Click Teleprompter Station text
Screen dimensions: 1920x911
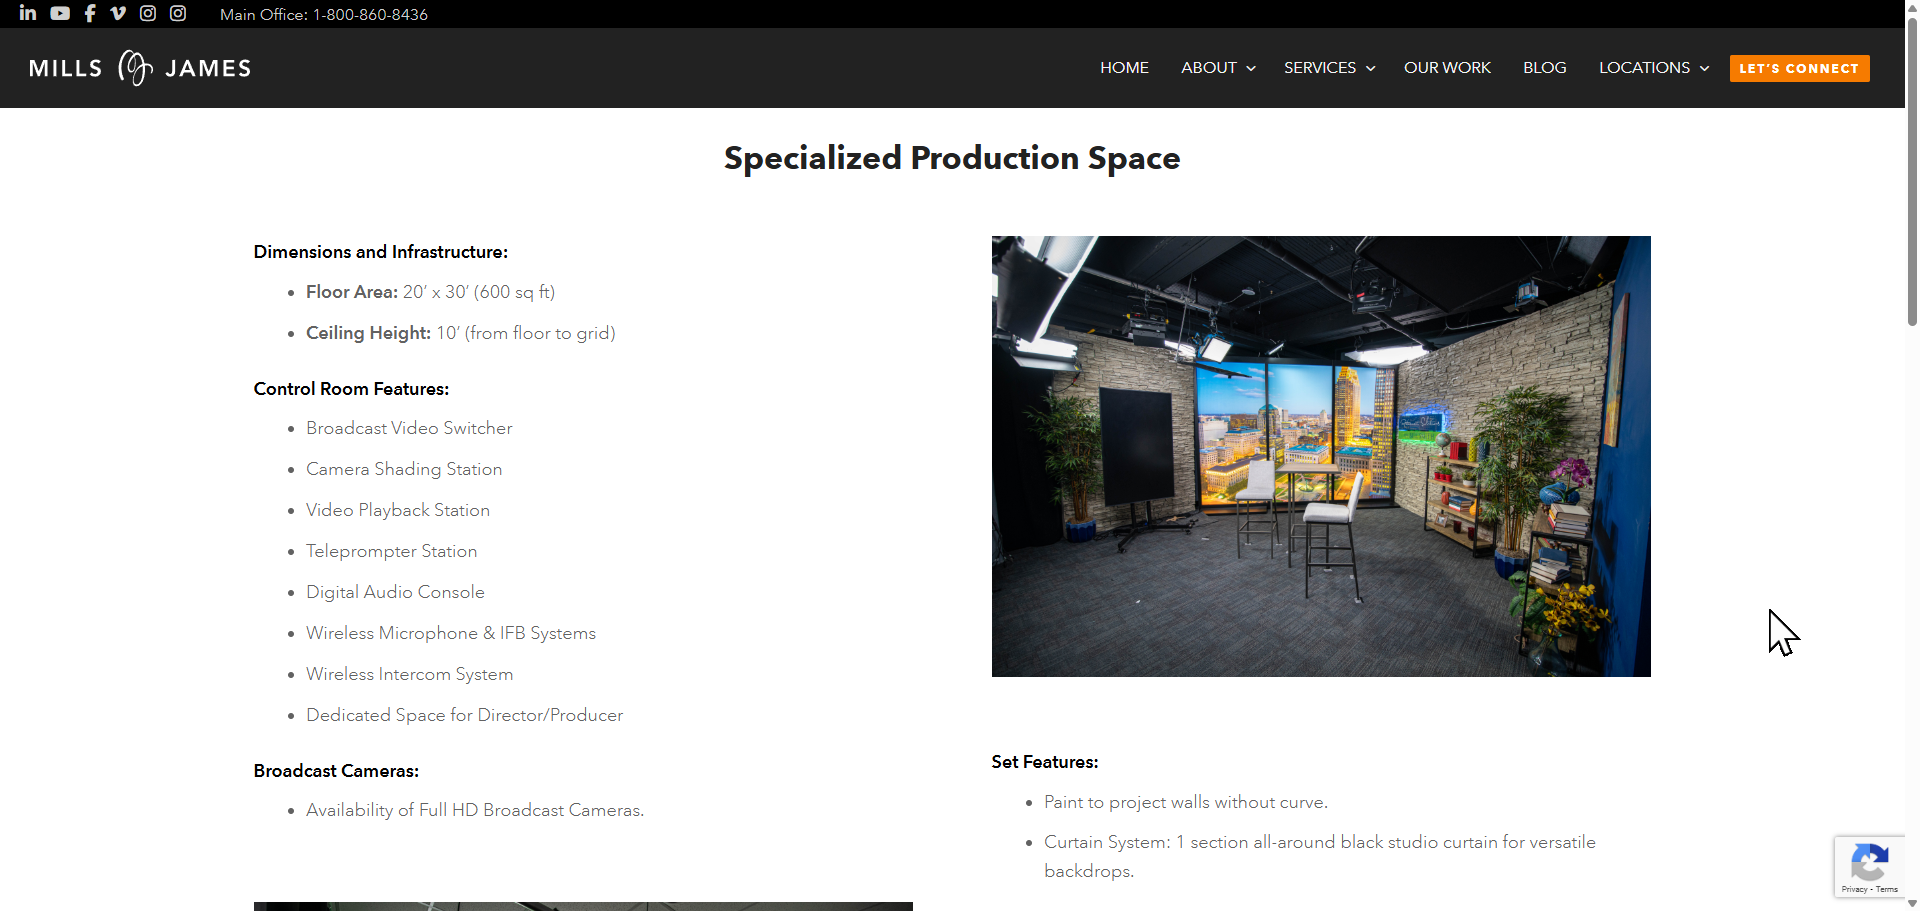[391, 551]
